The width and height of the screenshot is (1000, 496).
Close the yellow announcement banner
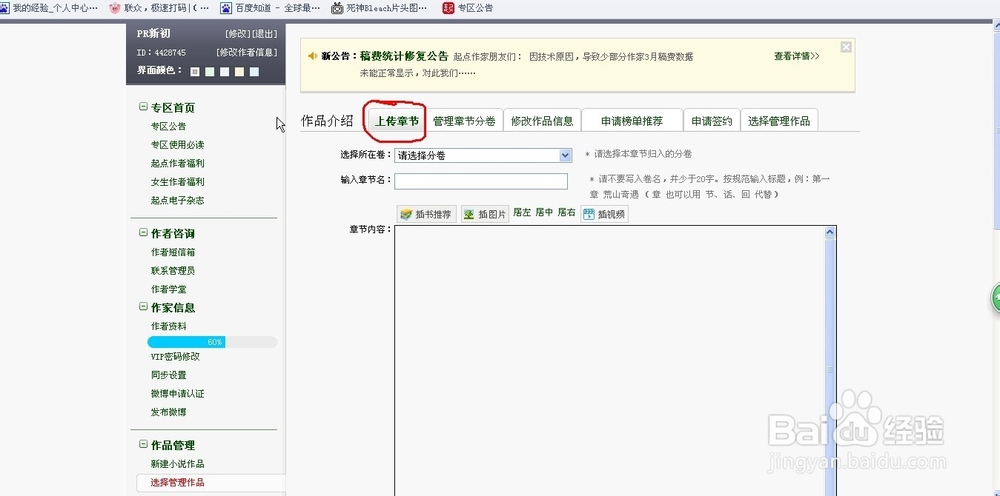(846, 47)
